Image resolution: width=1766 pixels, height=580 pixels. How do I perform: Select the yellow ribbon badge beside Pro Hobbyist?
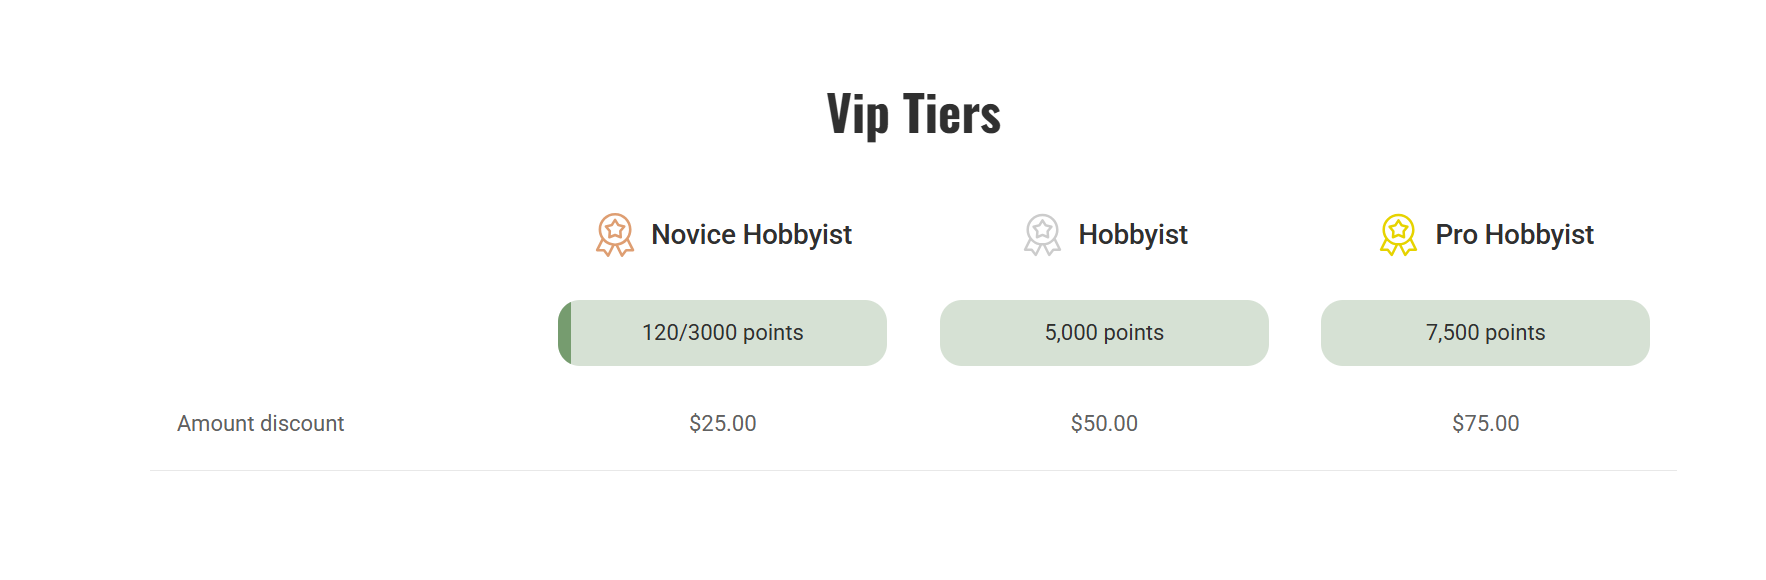(1397, 234)
